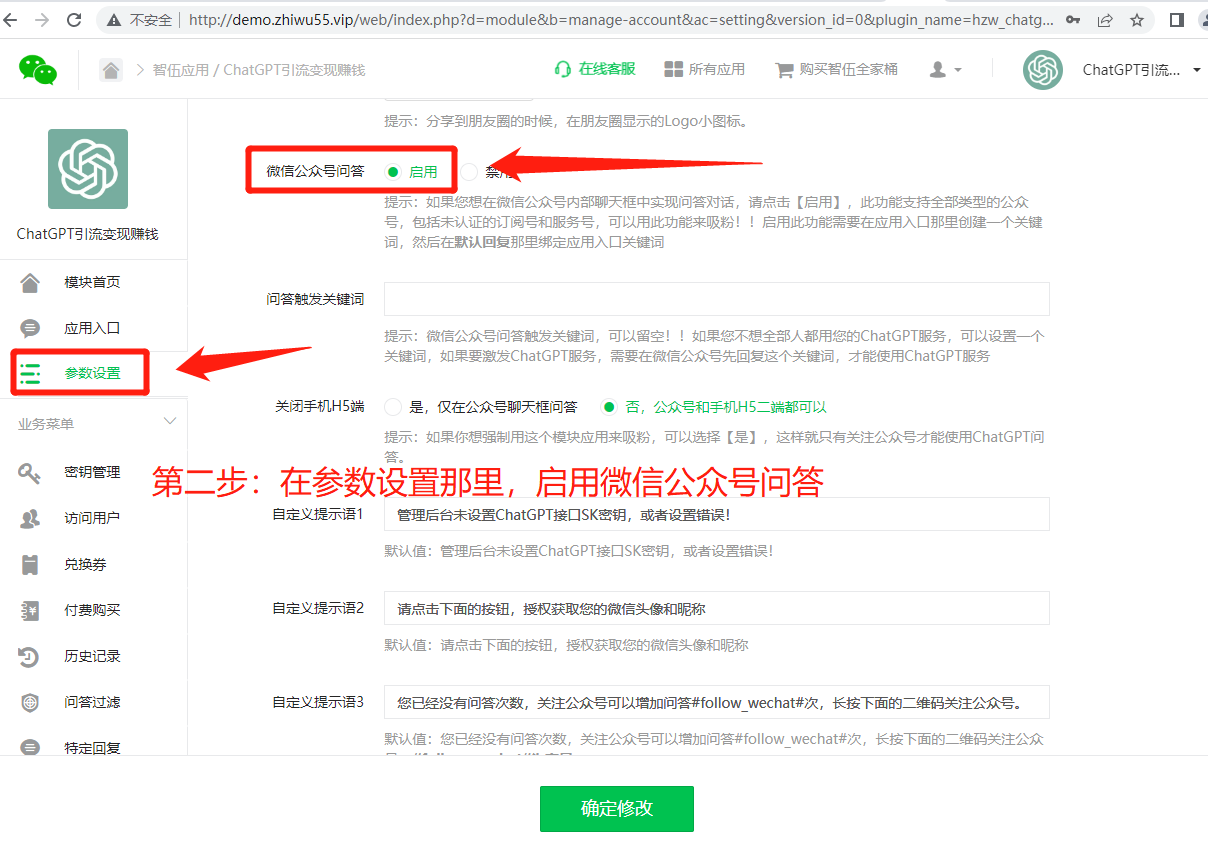Open 密钥管理 key management

(93, 472)
